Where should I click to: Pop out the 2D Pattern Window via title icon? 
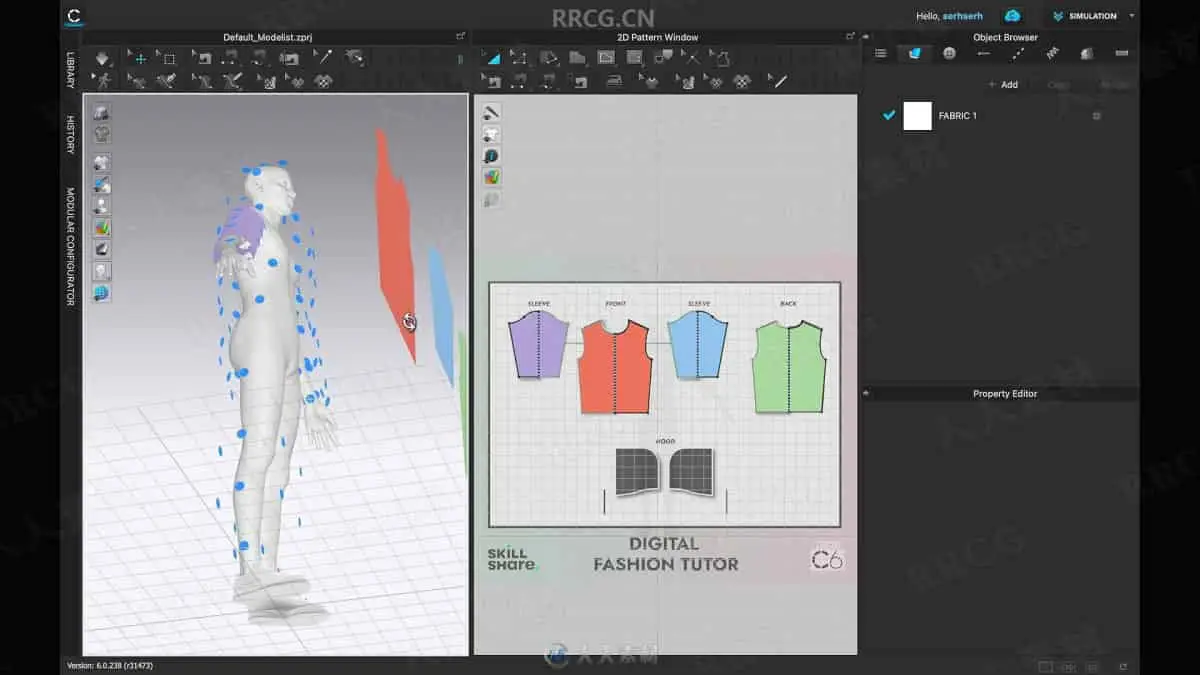(x=850, y=36)
